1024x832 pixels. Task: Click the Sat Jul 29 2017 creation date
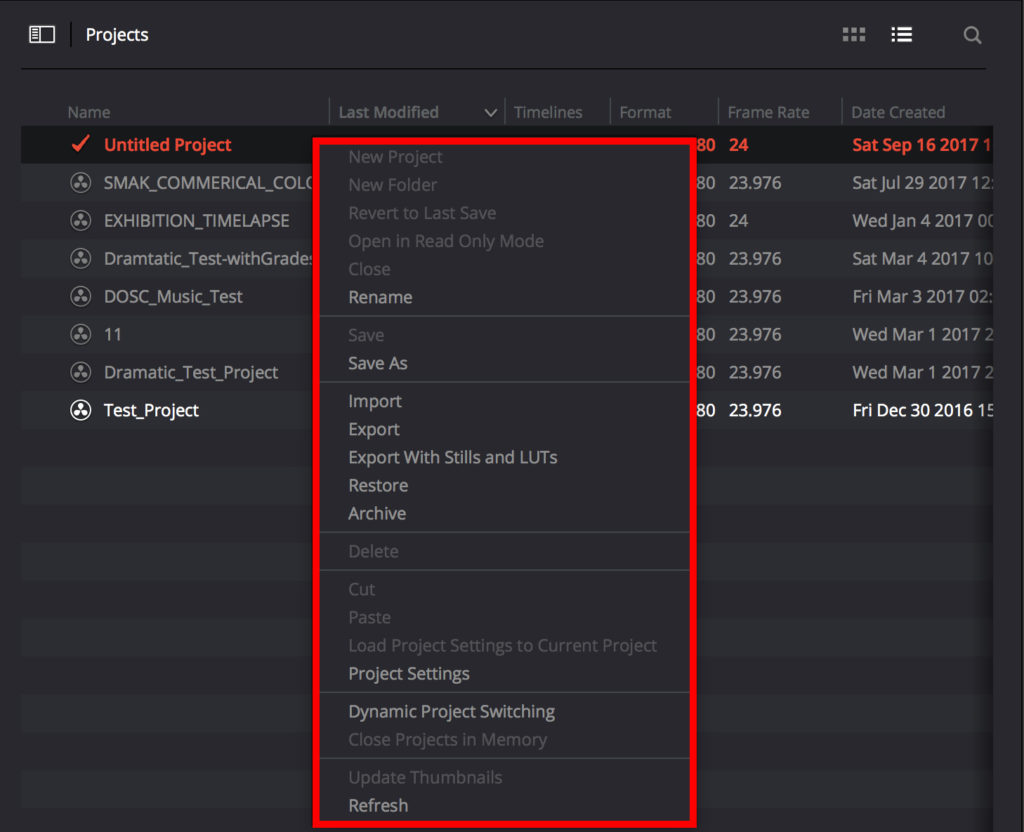click(922, 183)
